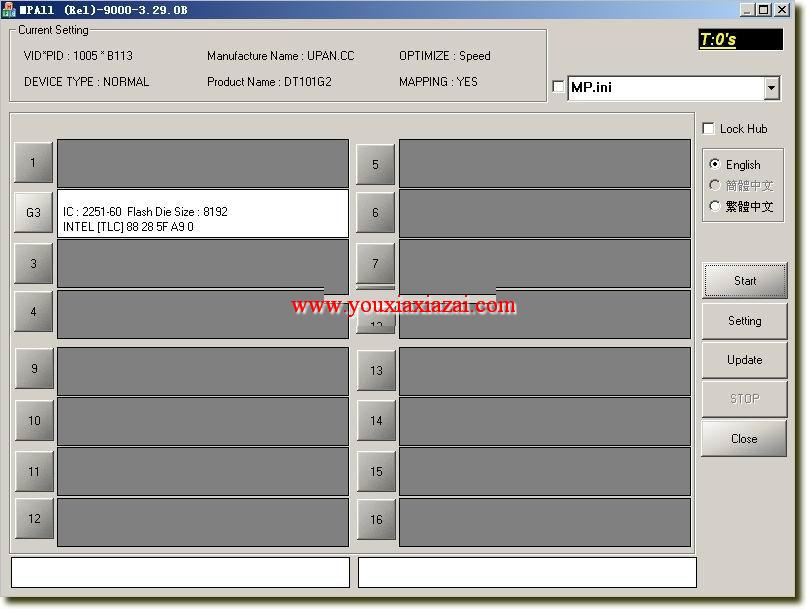Click the Product Name : DT101G2 text
The height and width of the screenshot is (609, 807).
coord(269,82)
